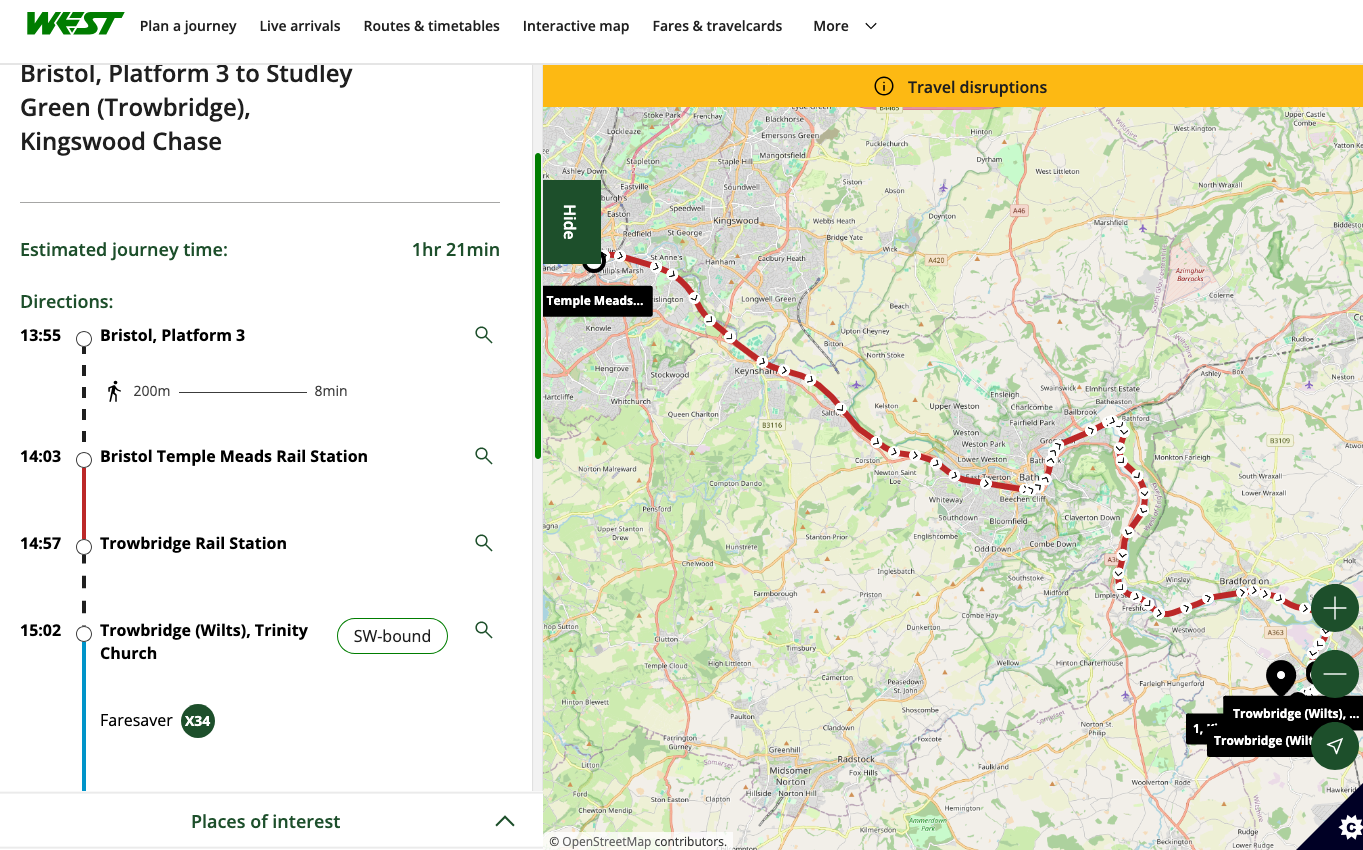Click the green directions panel scrollbar
1363x850 pixels.
click(538, 305)
